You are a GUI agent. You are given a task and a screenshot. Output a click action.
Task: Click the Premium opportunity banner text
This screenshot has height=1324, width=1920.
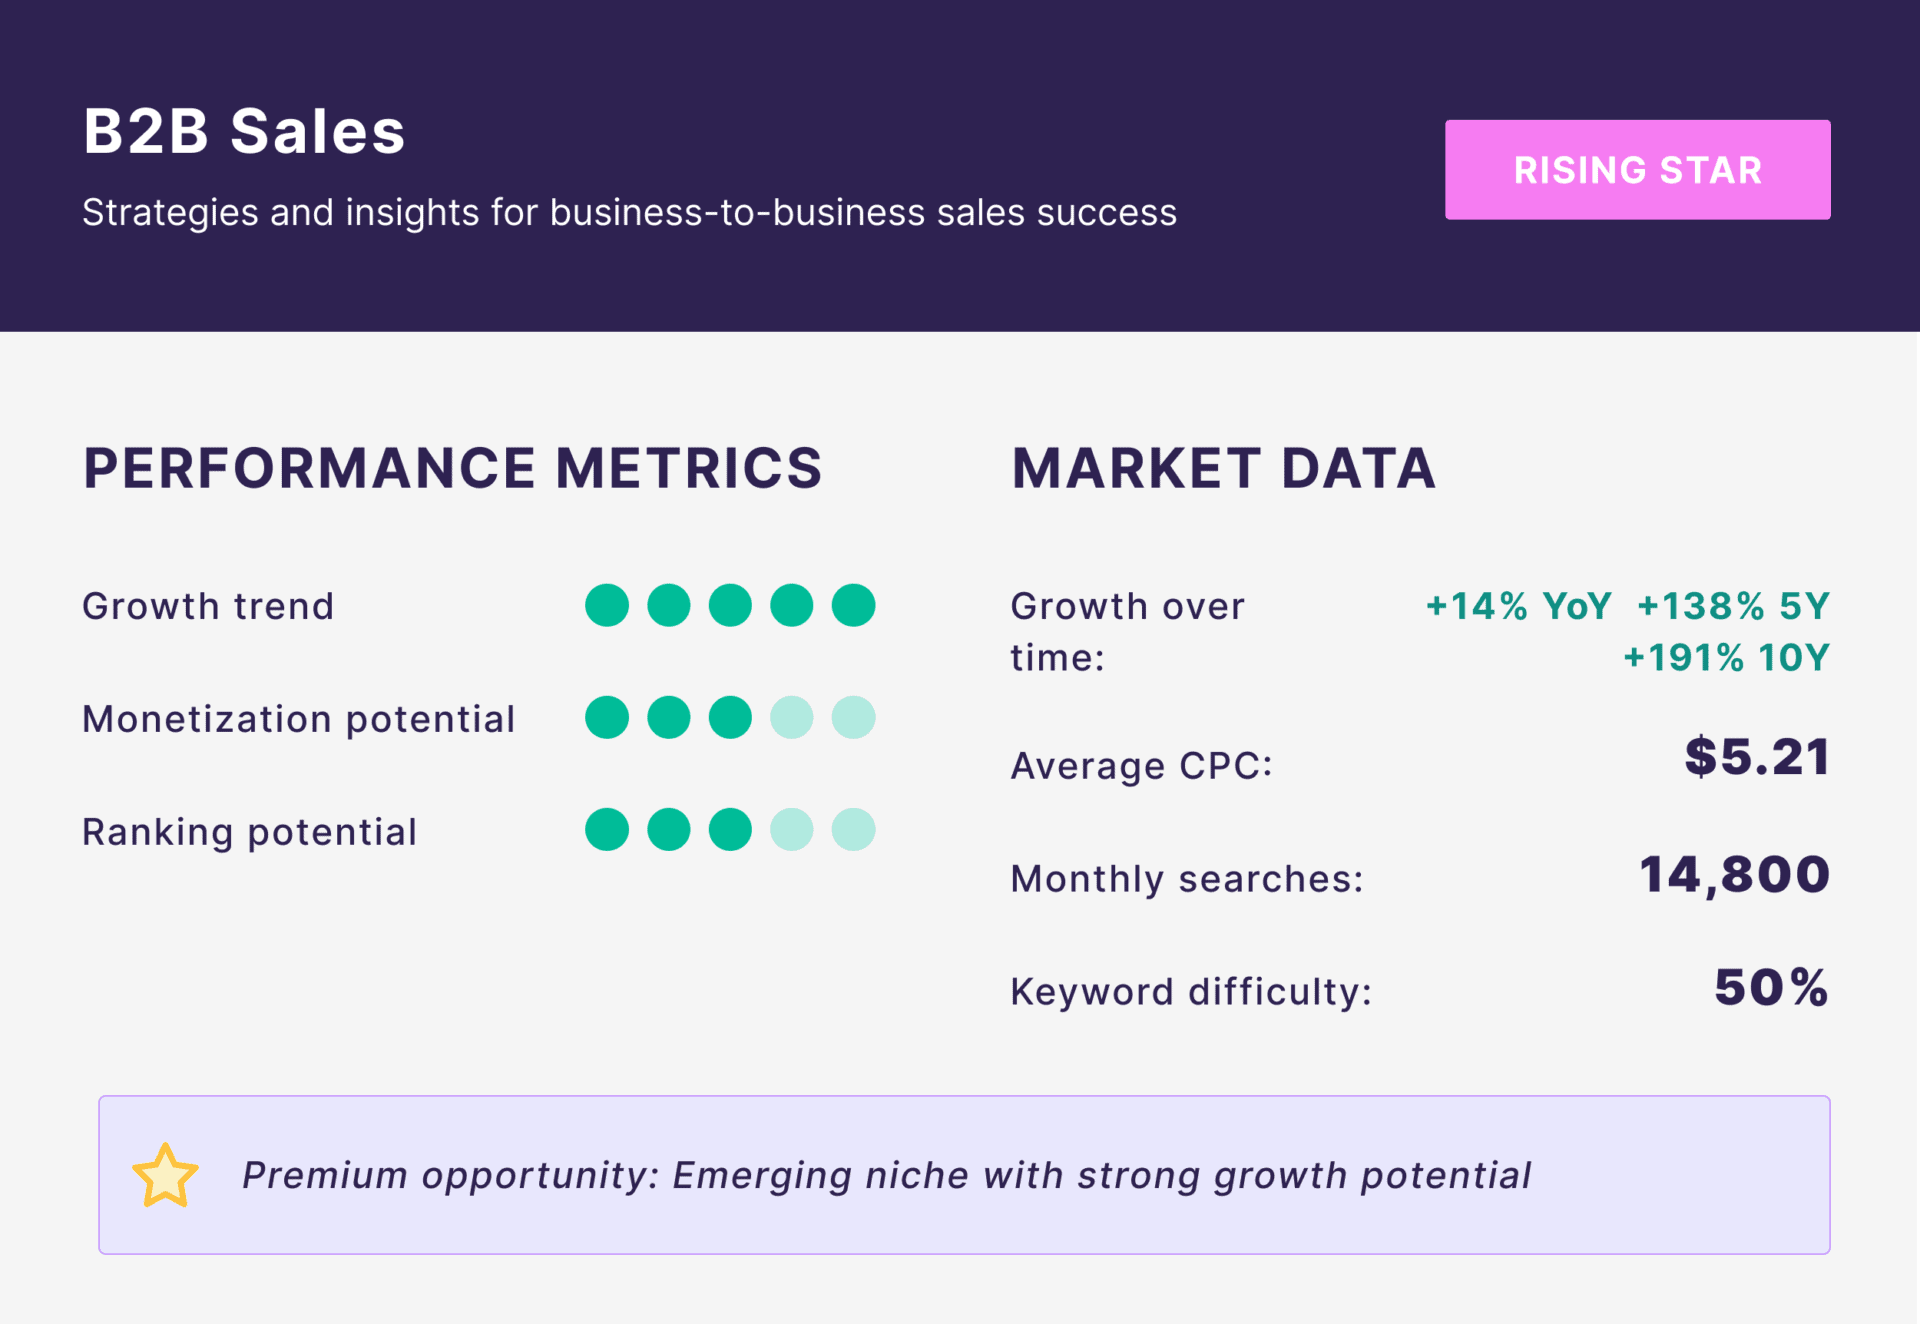point(886,1176)
